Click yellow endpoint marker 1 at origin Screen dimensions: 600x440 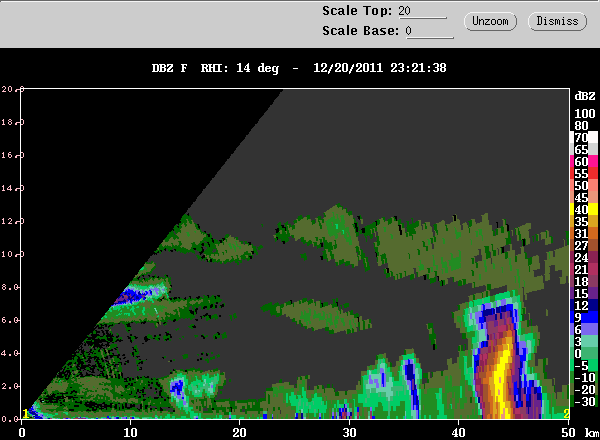pyautogui.click(x=25, y=414)
